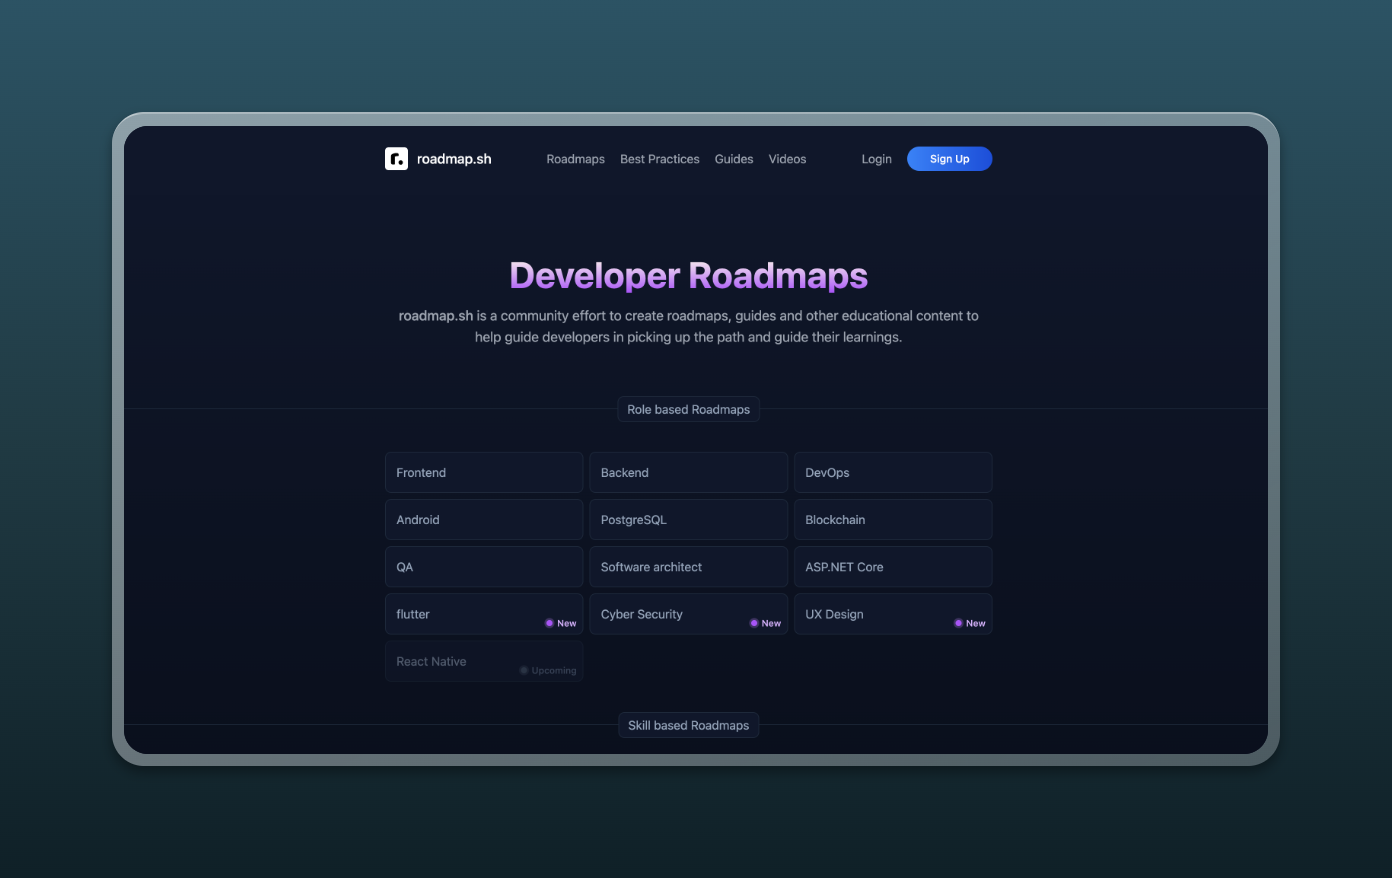Click the React Native upcoming card

coord(484,661)
